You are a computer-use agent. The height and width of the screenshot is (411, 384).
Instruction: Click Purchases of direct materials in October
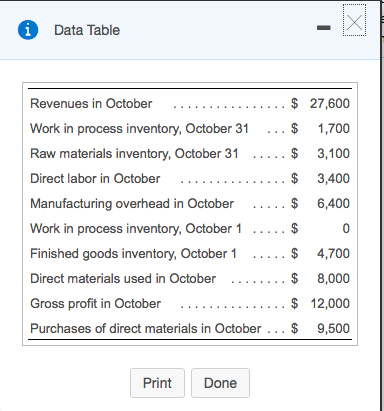(x=146, y=329)
